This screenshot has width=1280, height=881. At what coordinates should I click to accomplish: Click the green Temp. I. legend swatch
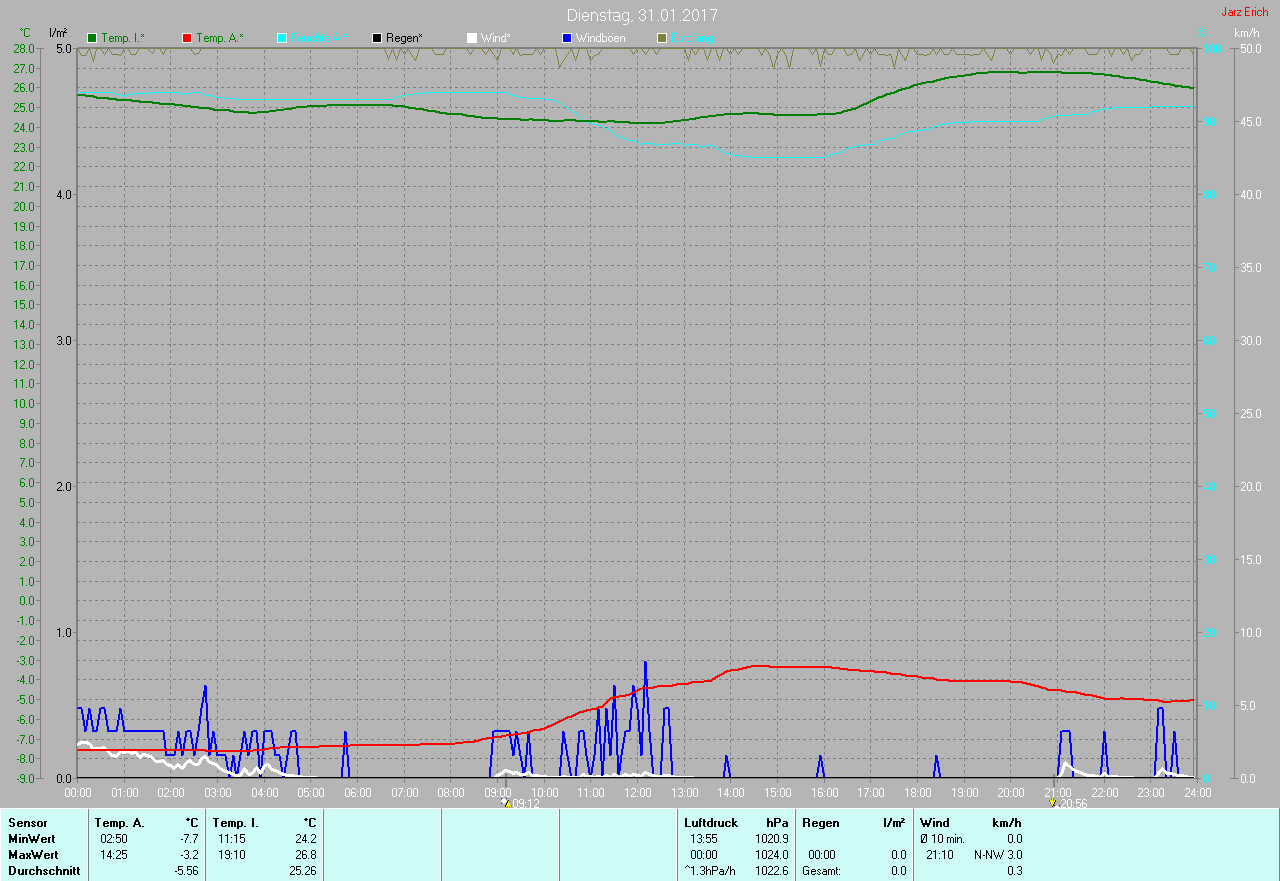(x=92, y=38)
